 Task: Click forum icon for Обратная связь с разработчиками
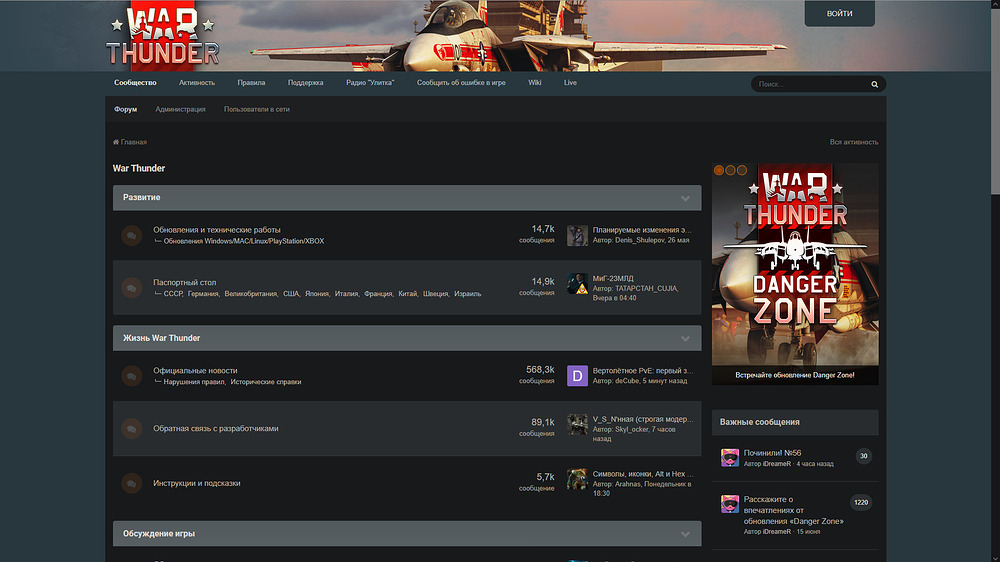[131, 429]
